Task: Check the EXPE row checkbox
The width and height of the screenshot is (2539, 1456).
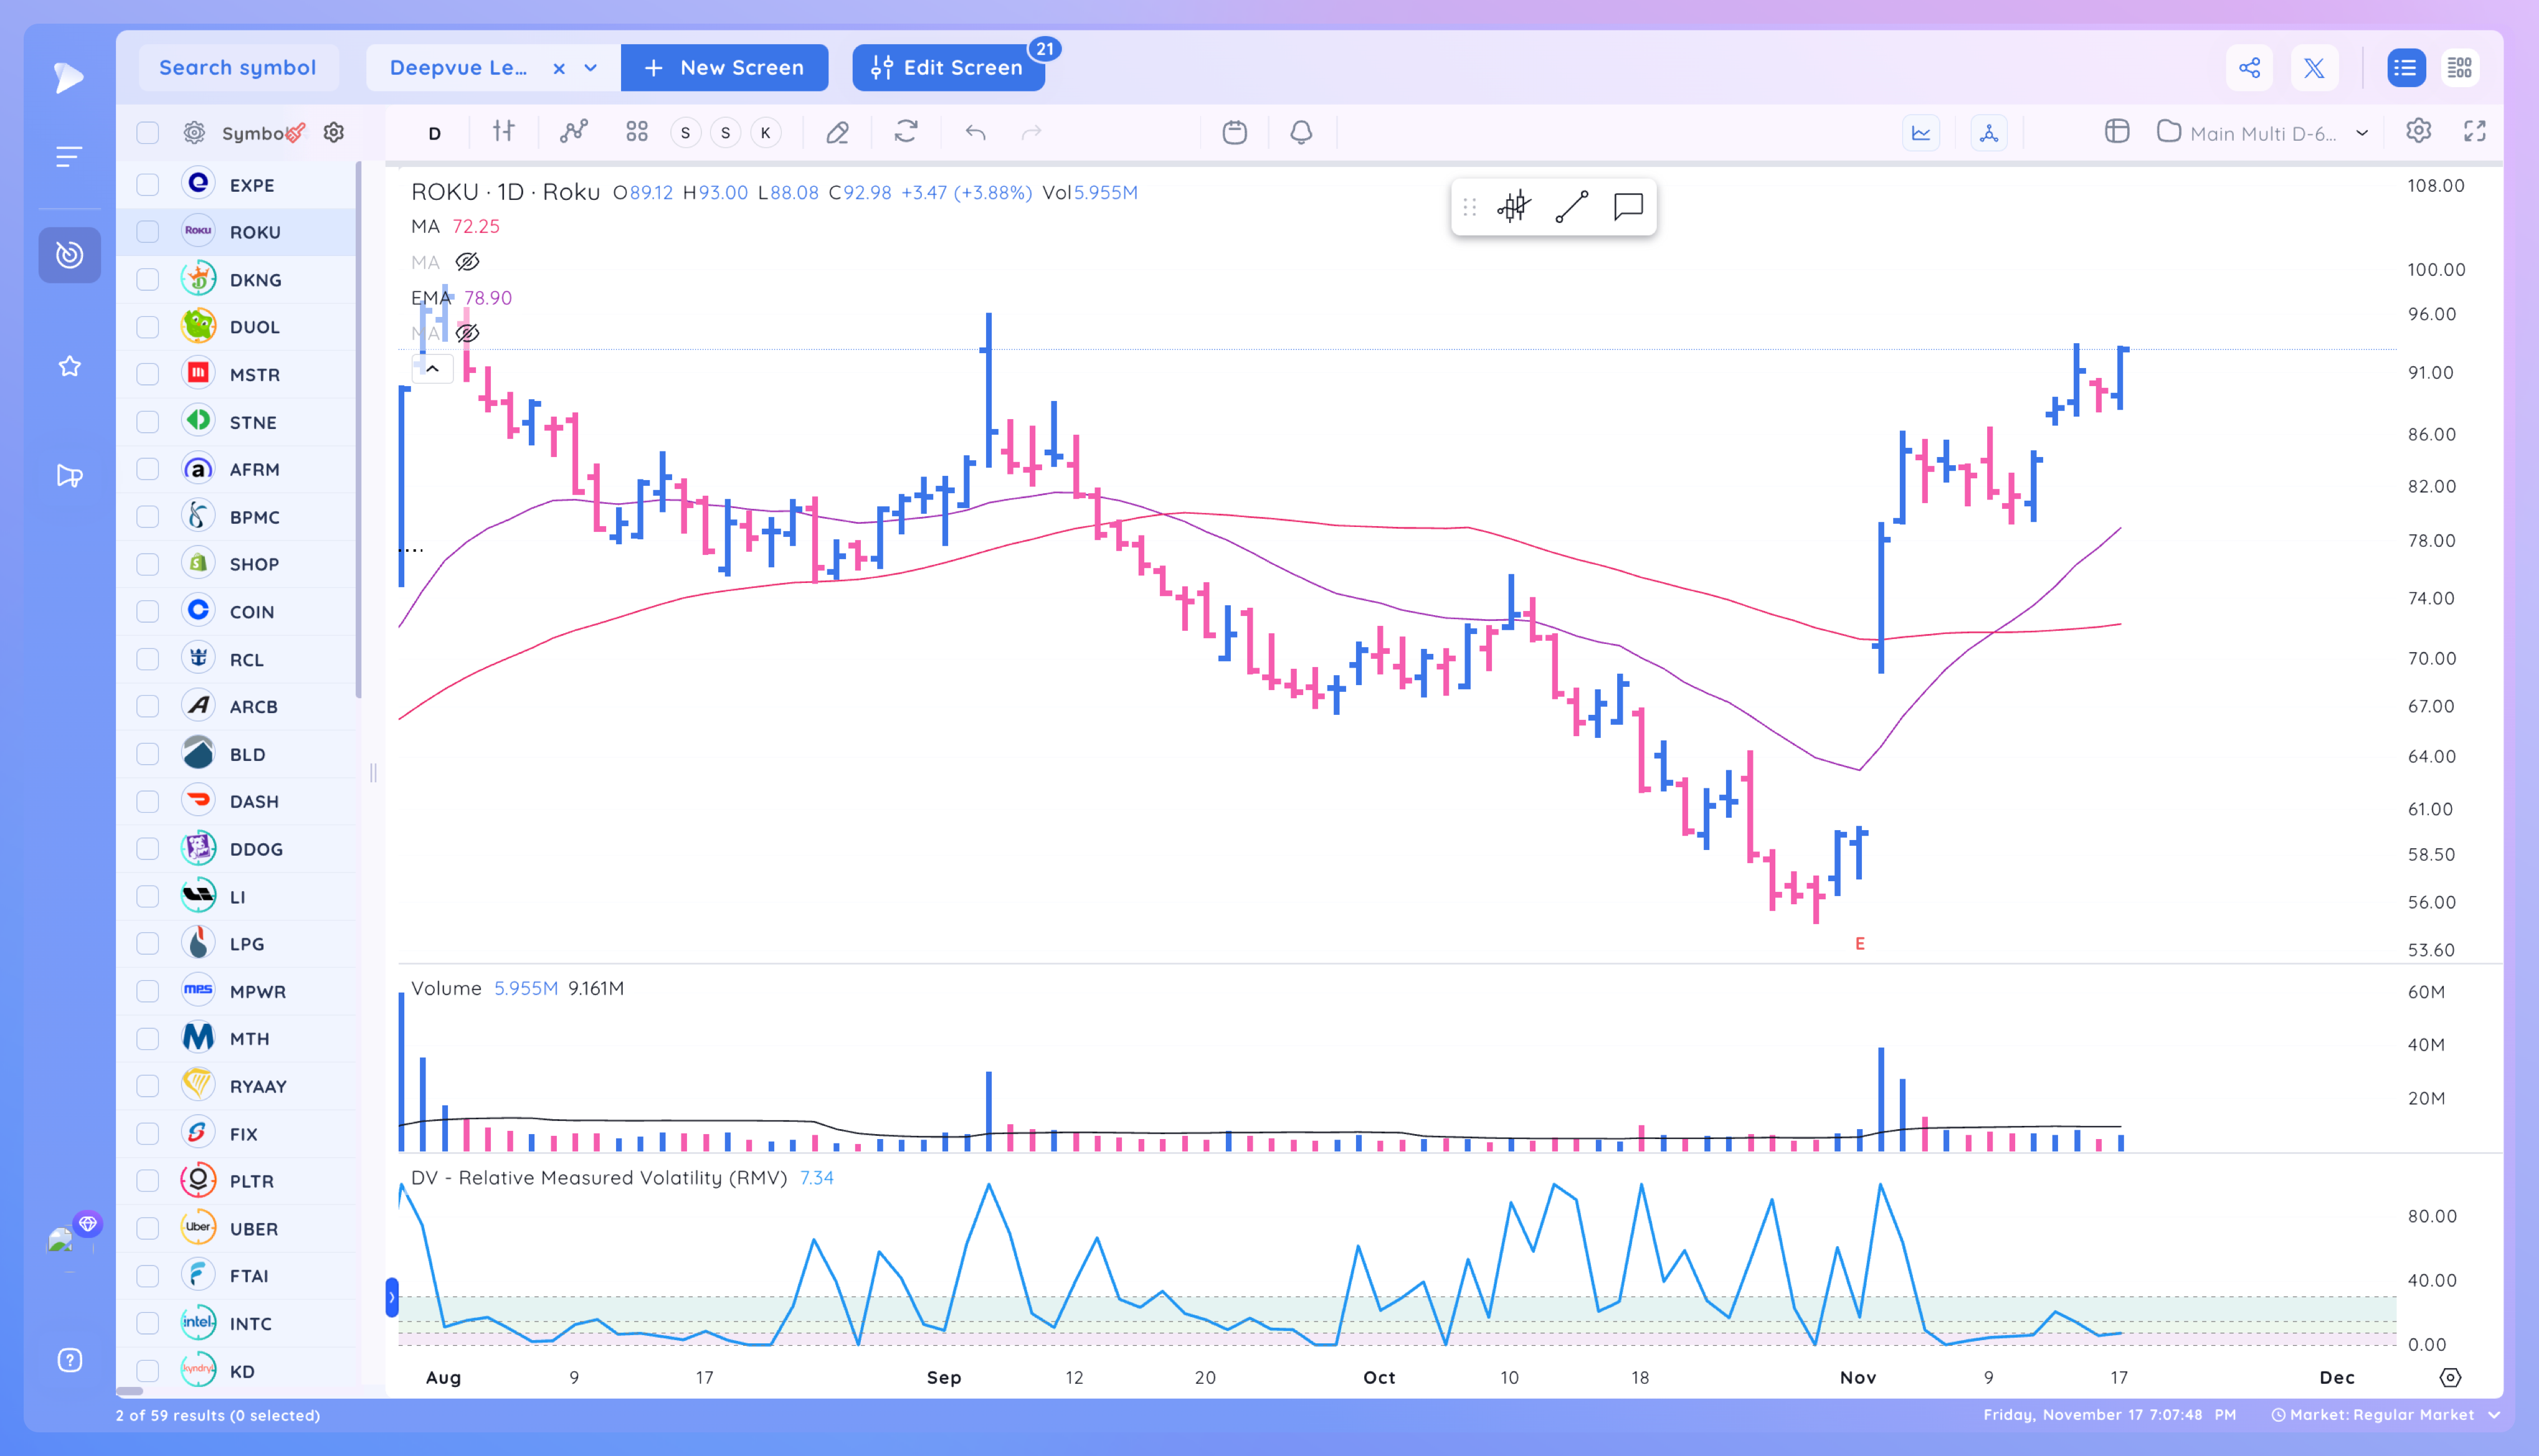Action: tap(148, 185)
